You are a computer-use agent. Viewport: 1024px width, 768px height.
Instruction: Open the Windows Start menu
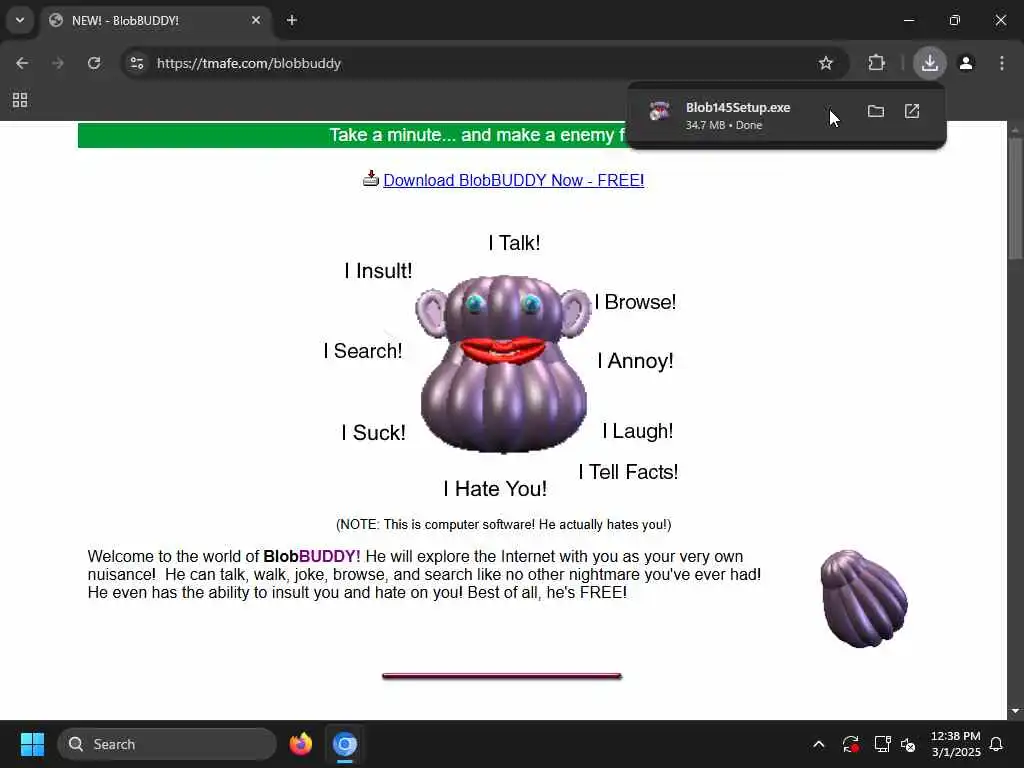[x=32, y=744]
